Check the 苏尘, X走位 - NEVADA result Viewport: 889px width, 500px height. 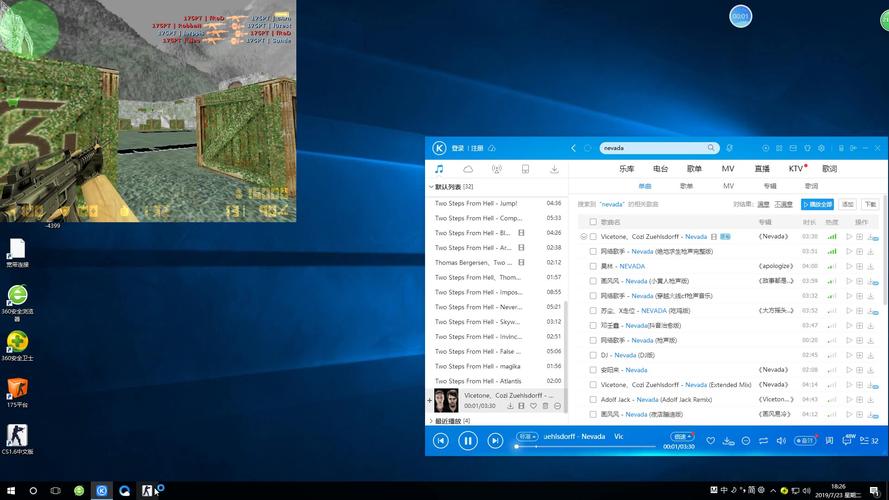click(x=593, y=311)
